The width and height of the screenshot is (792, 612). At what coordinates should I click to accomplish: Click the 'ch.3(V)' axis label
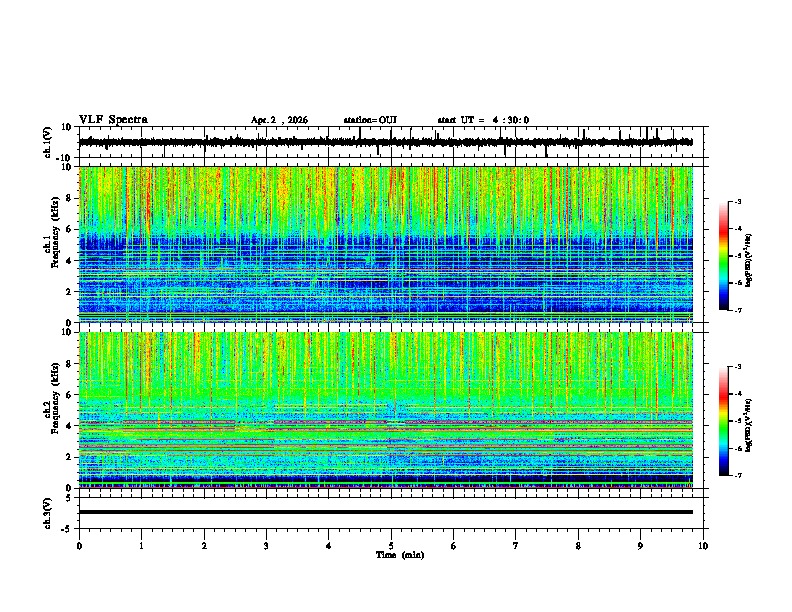(48, 513)
